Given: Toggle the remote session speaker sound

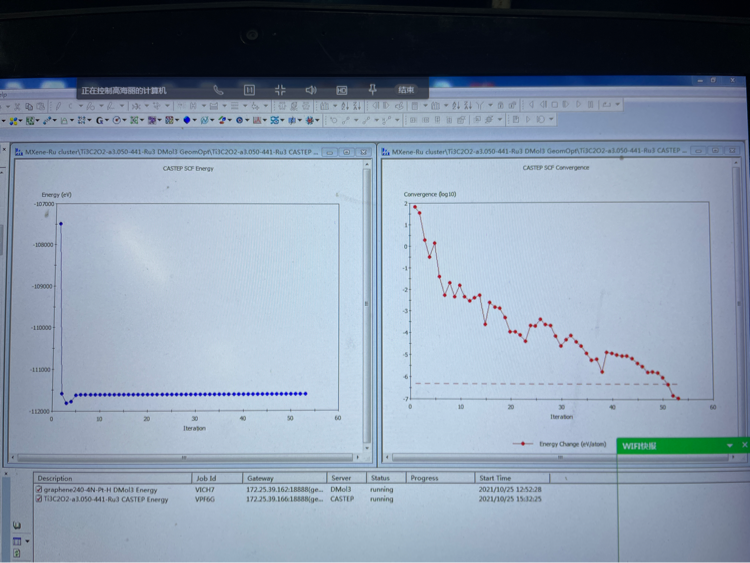Looking at the screenshot, I should (311, 90).
